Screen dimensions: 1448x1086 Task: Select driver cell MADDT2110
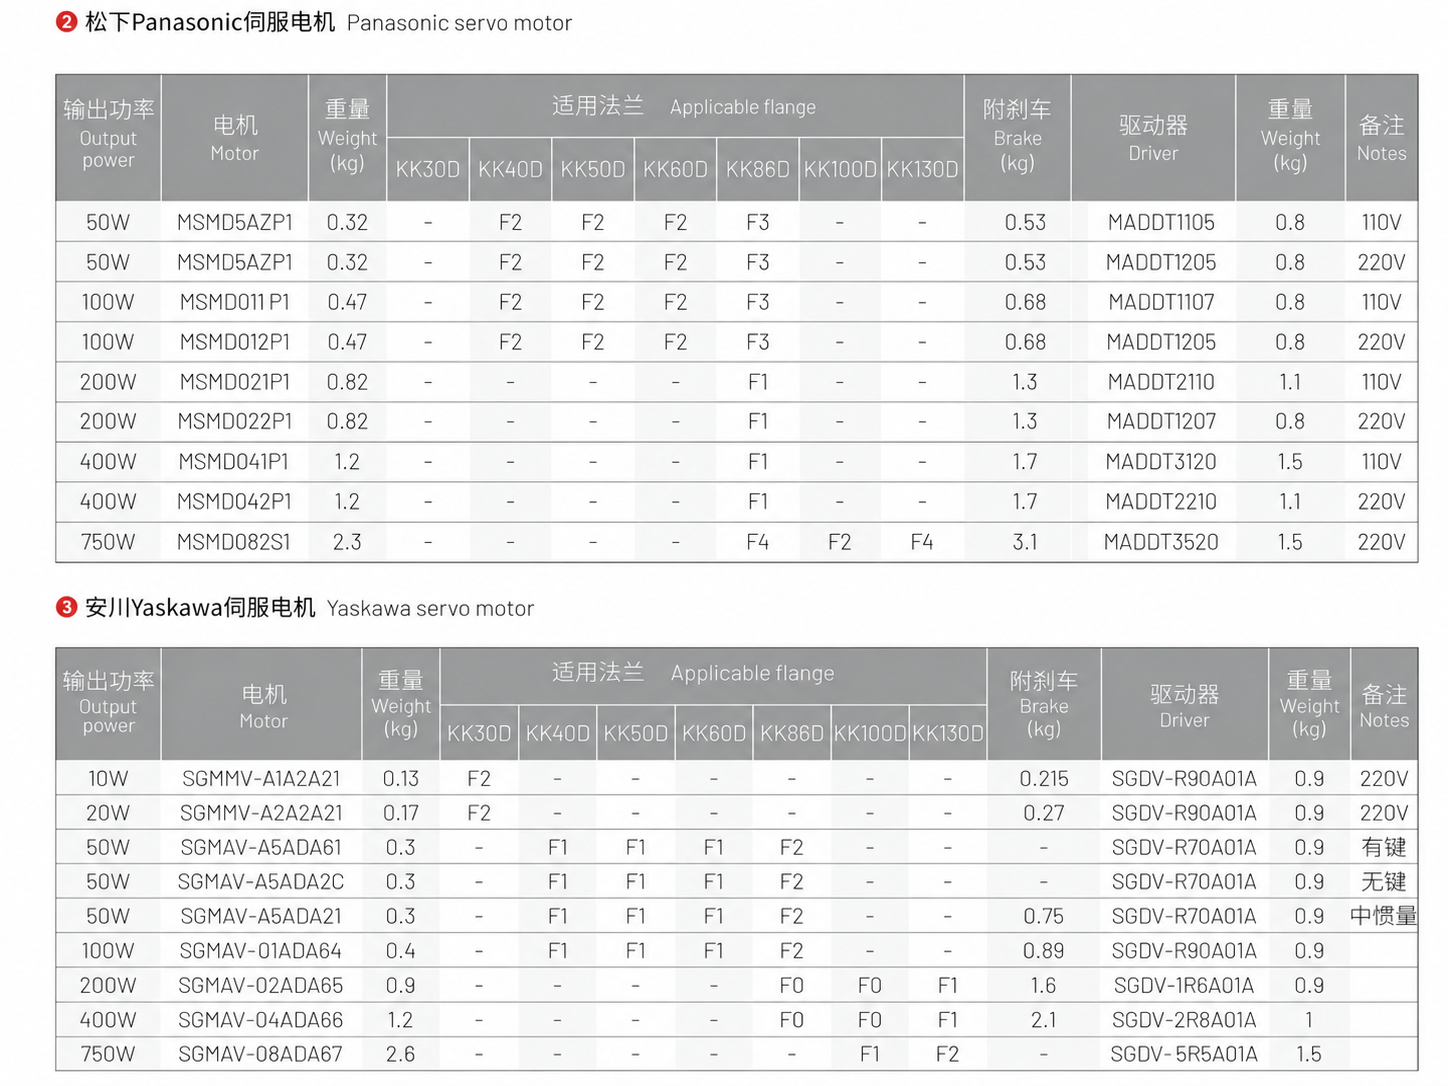[1161, 382]
